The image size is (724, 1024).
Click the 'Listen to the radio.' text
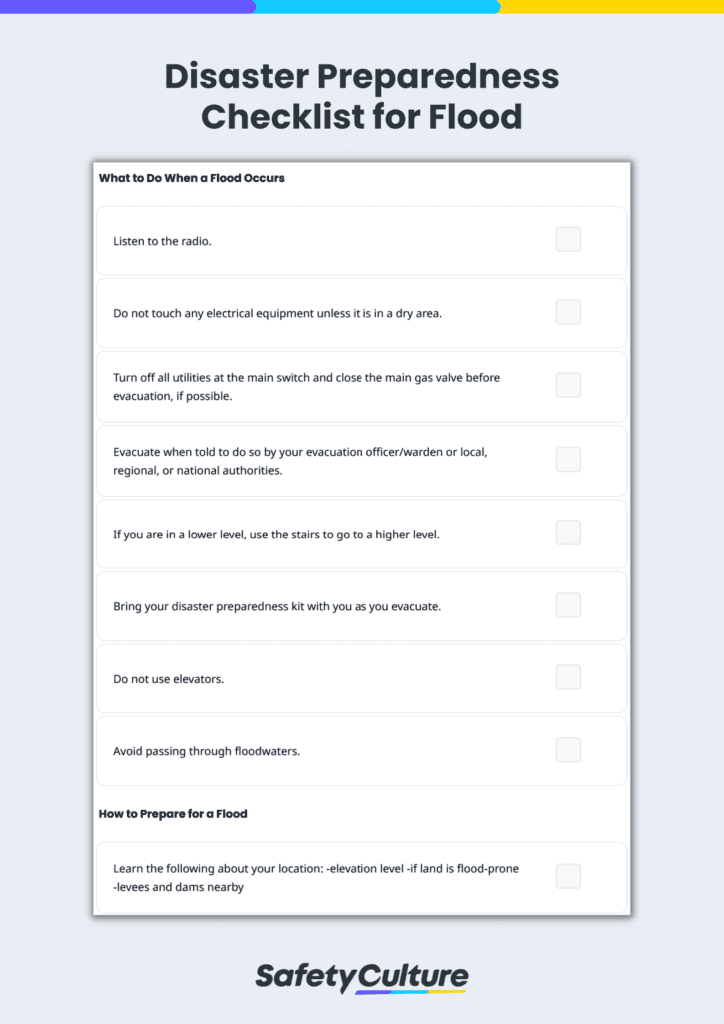tap(163, 241)
